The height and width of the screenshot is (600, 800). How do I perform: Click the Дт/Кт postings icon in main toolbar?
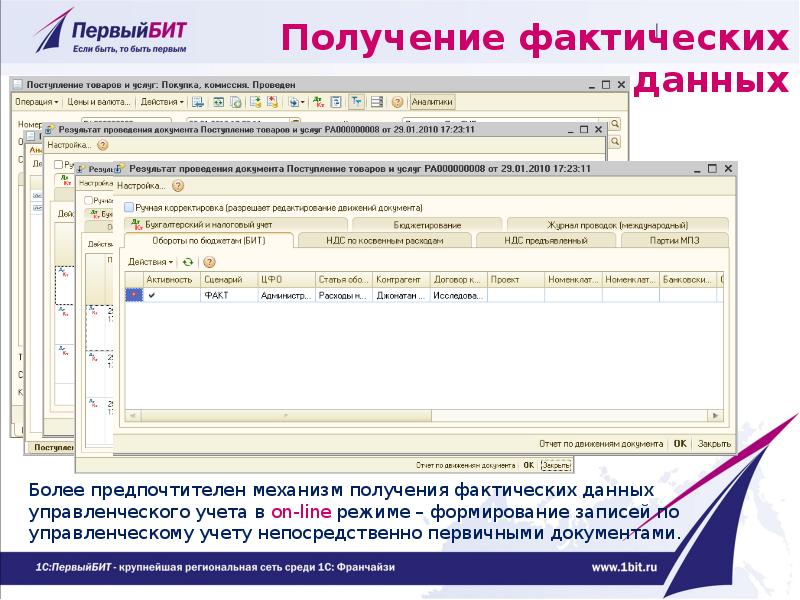(317, 102)
